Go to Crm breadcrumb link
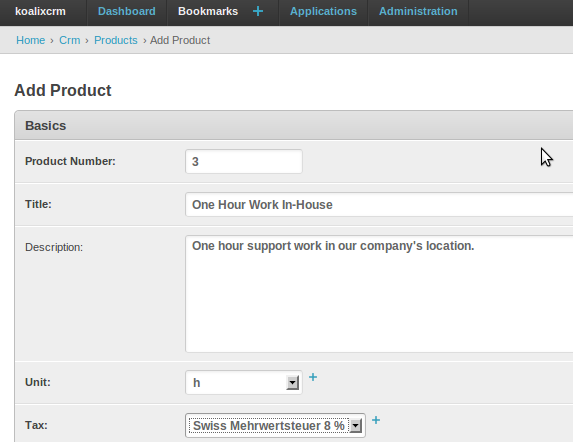 click(x=69, y=40)
